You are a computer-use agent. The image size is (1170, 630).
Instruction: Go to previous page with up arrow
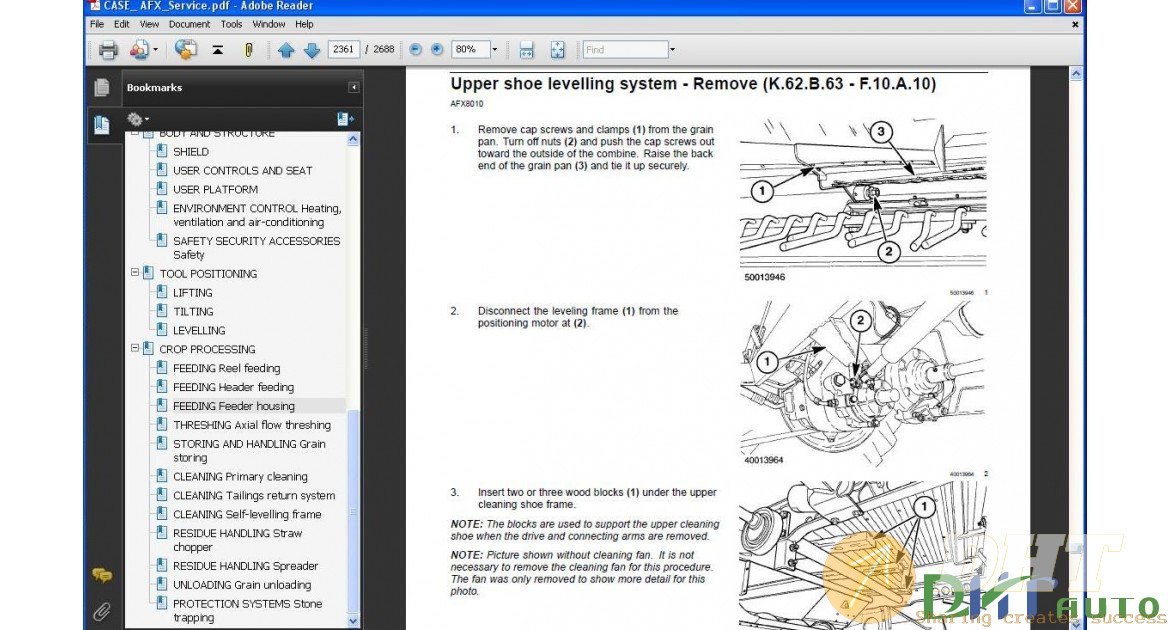pos(286,50)
